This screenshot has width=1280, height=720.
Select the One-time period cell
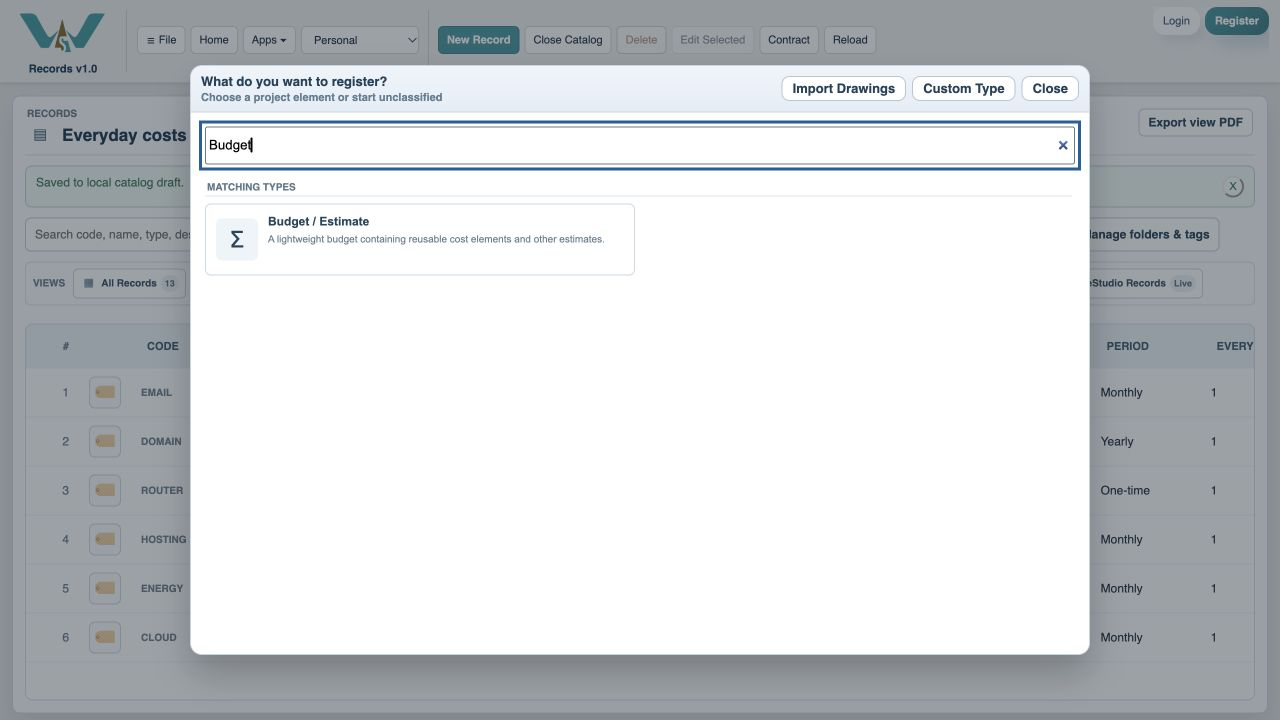(1125, 490)
